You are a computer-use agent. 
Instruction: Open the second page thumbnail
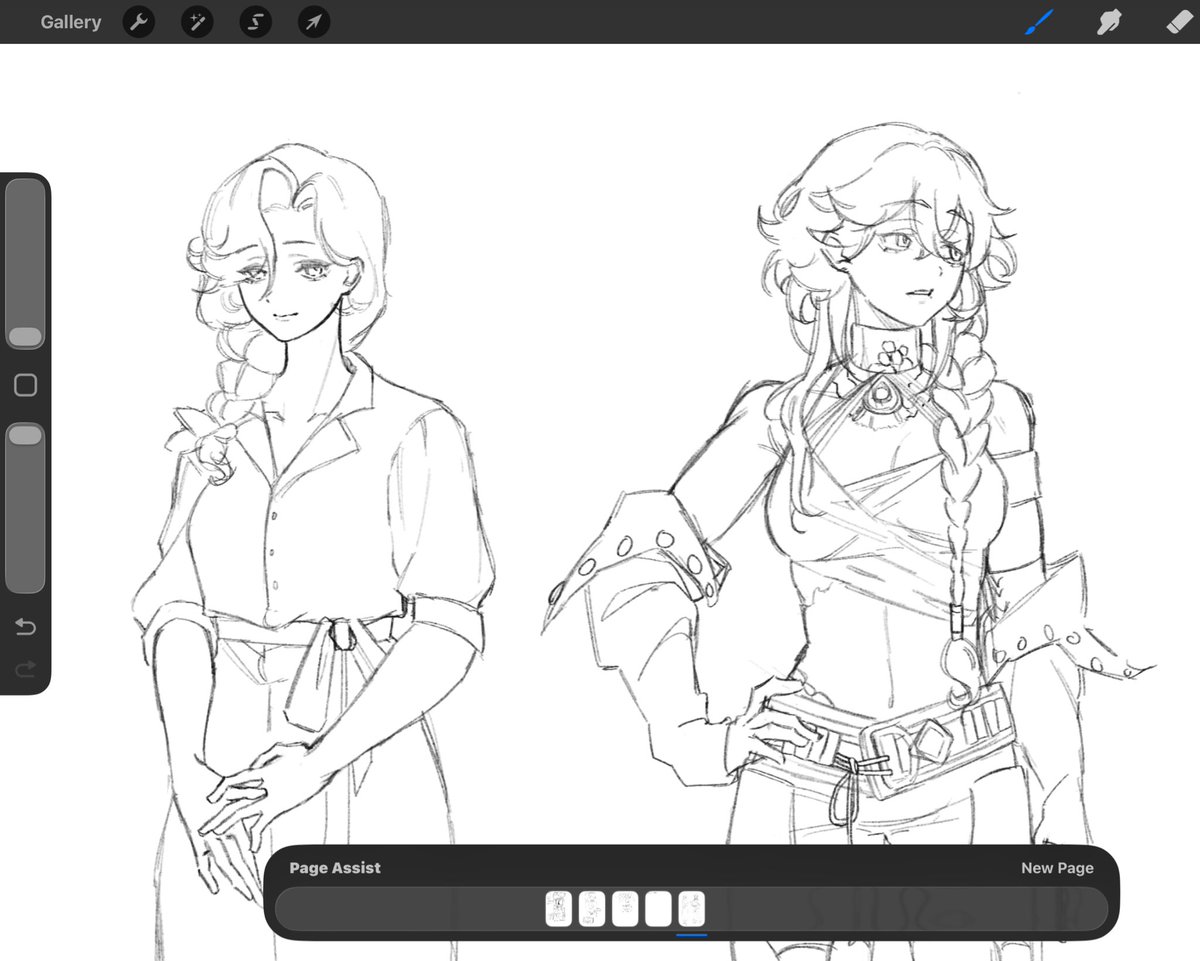(591, 909)
